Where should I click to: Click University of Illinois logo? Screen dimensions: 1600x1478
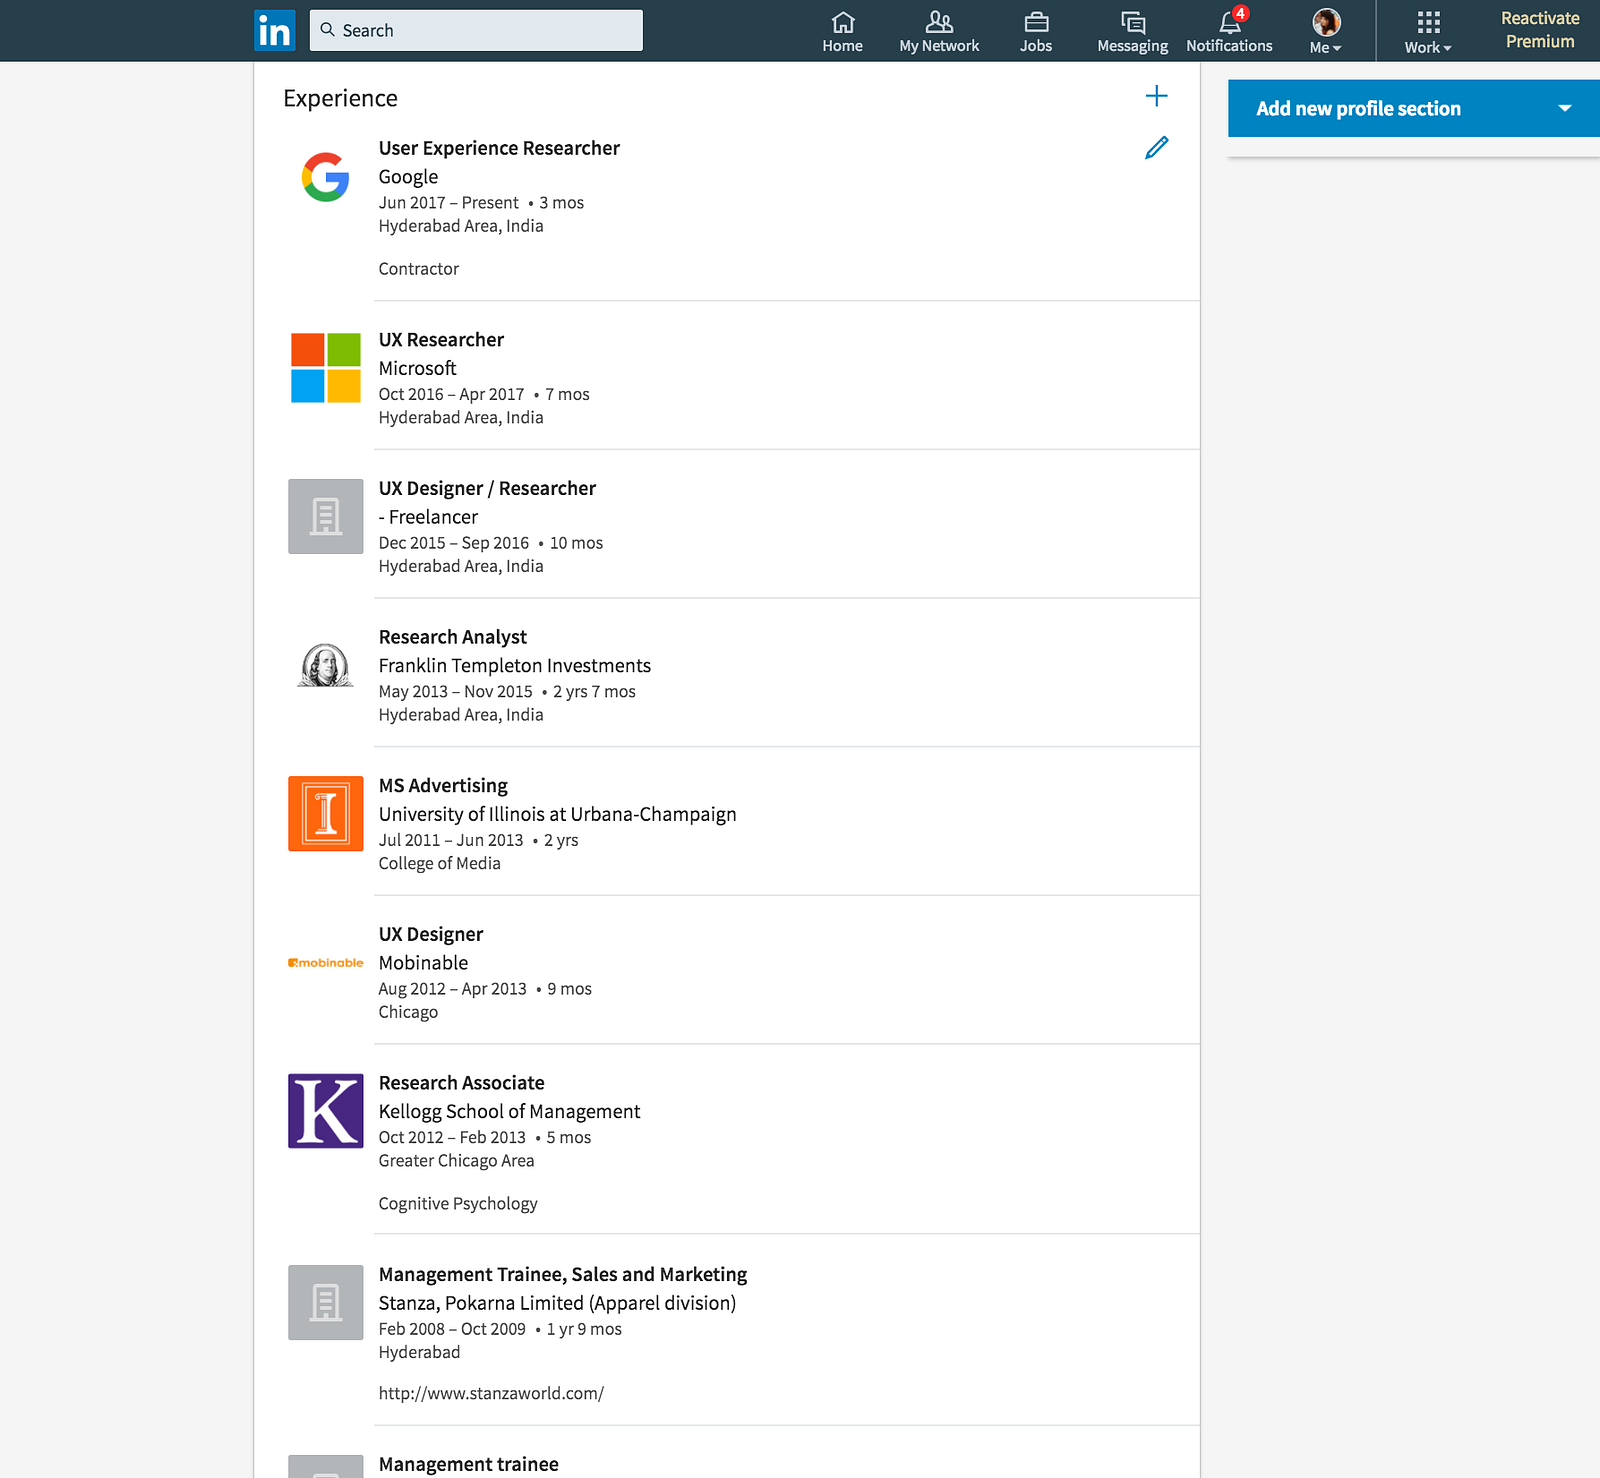tap(326, 814)
